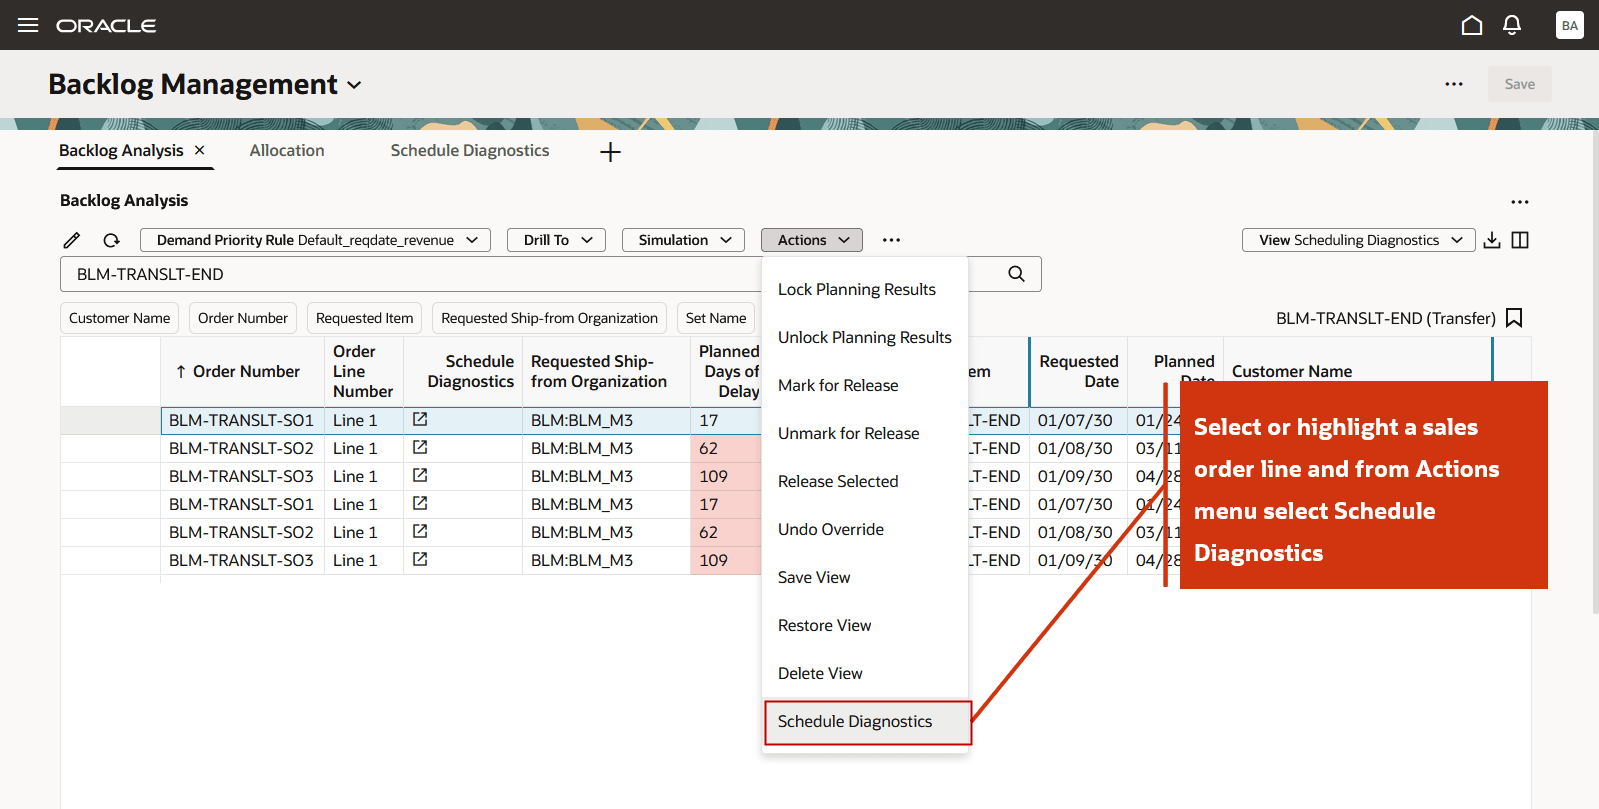Click Order Line Number column header
1599x809 pixels.
363,371
